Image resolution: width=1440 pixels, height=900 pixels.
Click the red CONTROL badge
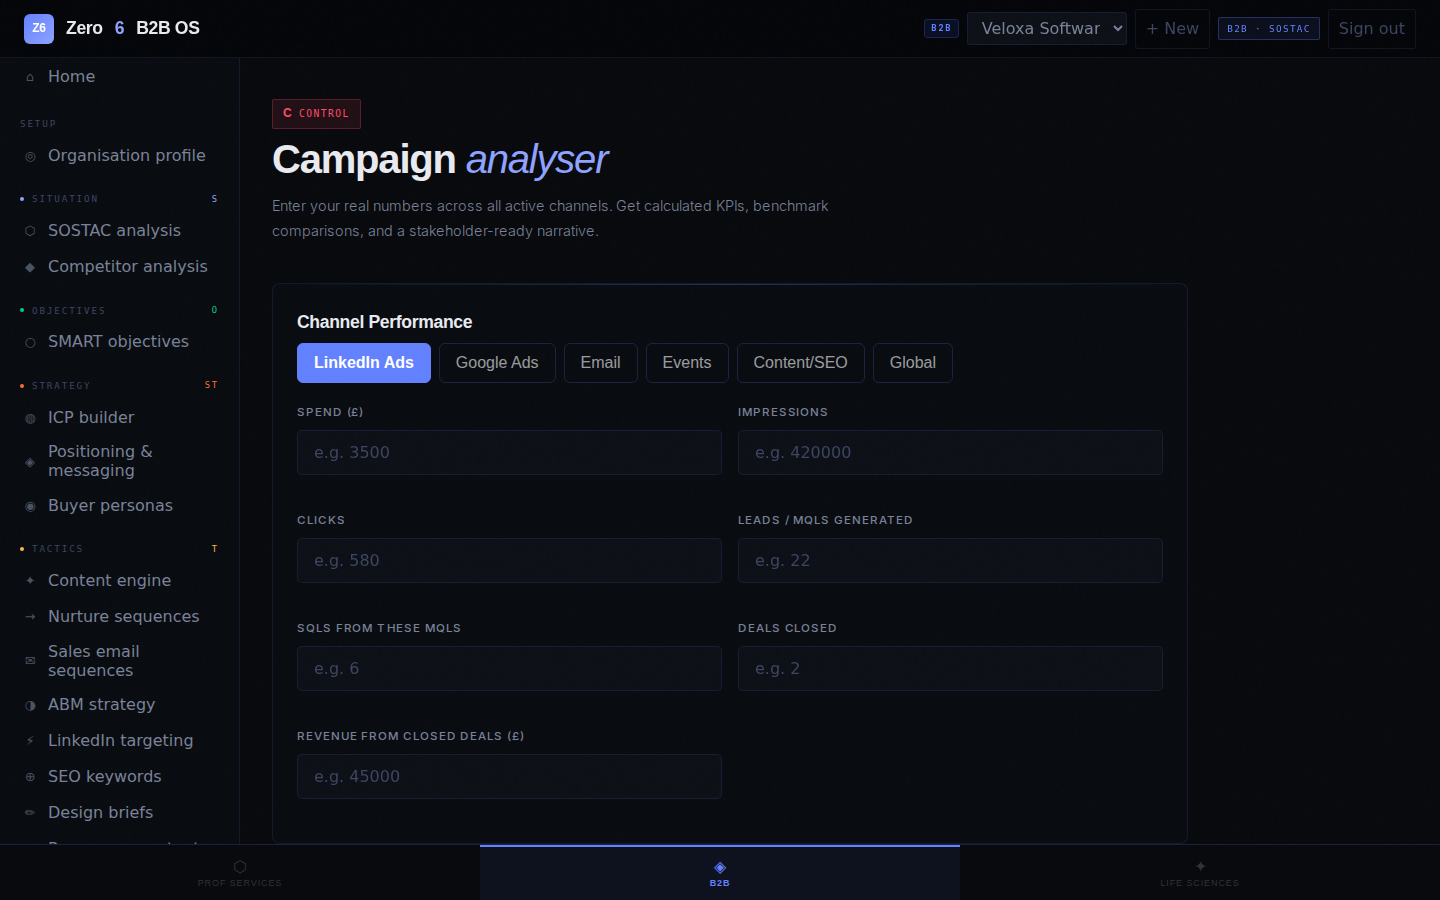pyautogui.click(x=316, y=114)
